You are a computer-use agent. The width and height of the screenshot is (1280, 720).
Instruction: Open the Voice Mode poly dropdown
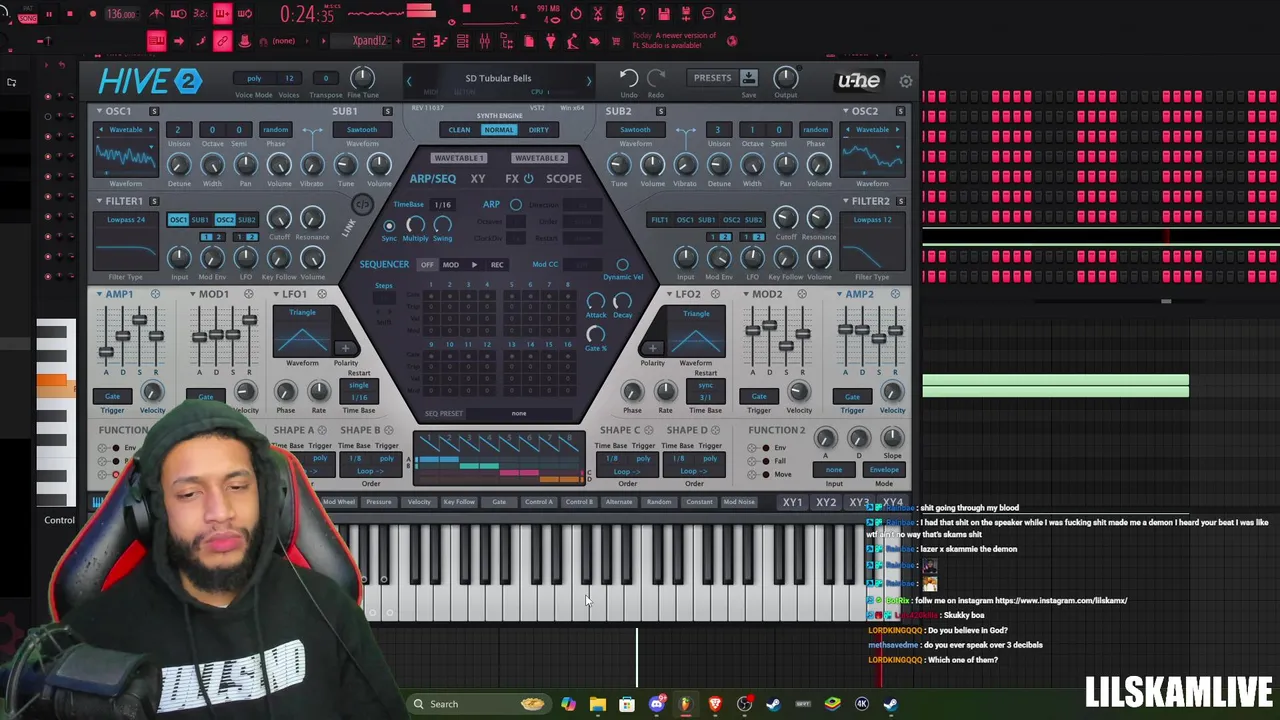pos(254,78)
